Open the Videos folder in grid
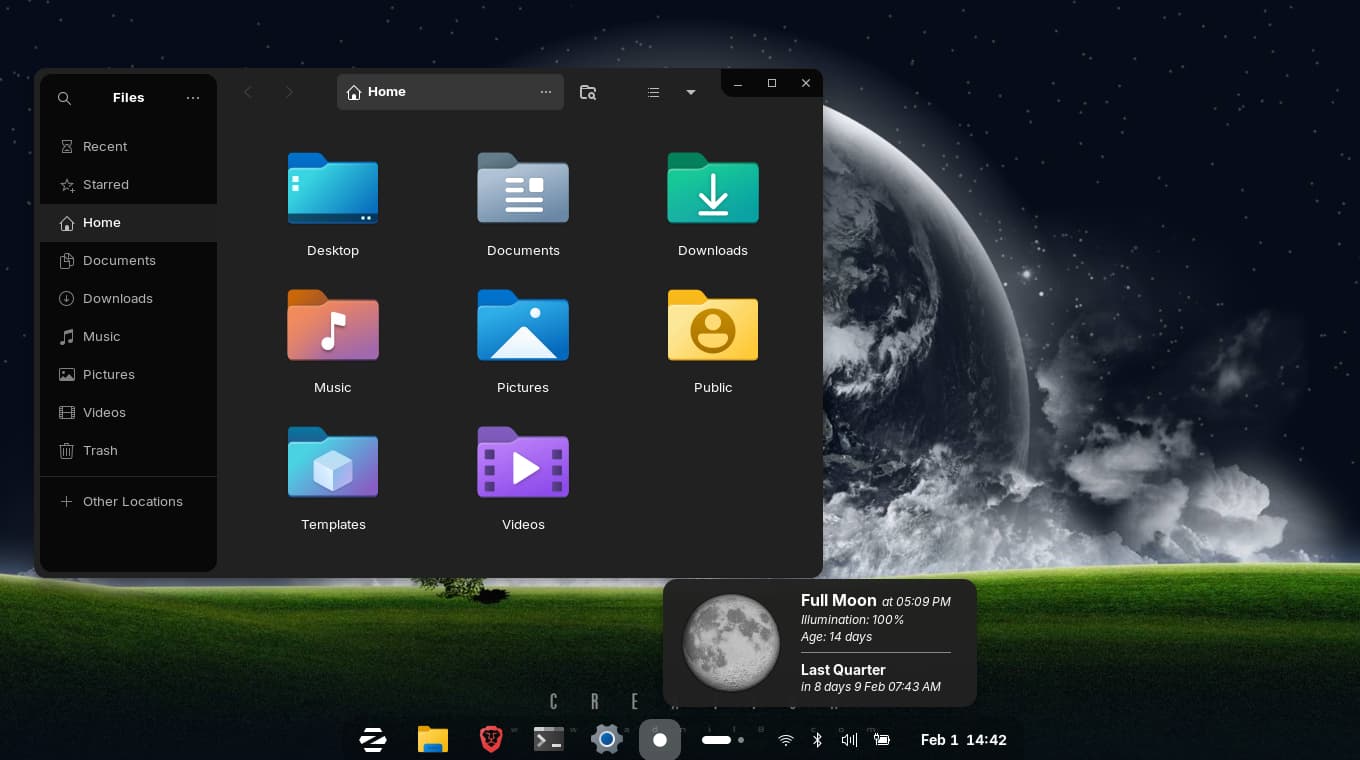 pyautogui.click(x=522, y=463)
